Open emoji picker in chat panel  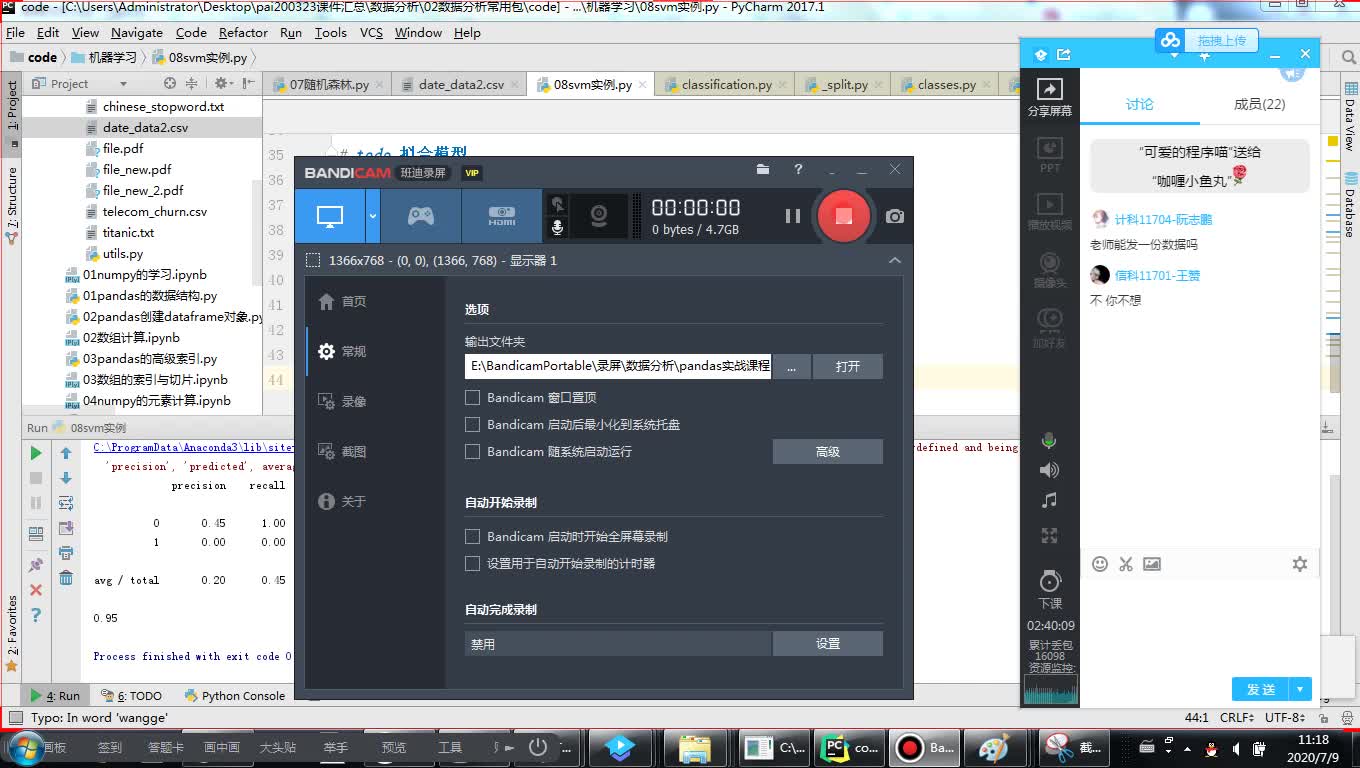(1100, 564)
